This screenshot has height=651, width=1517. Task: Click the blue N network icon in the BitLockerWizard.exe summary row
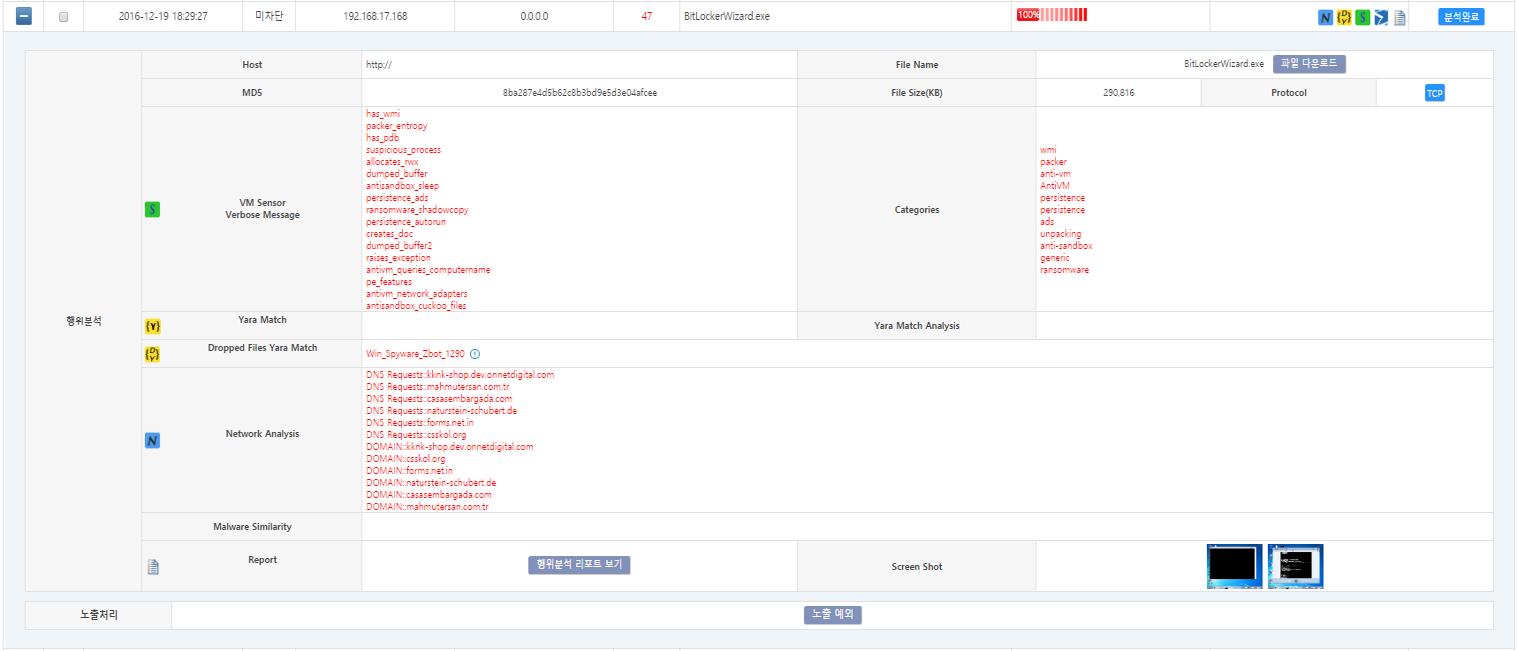[1326, 17]
